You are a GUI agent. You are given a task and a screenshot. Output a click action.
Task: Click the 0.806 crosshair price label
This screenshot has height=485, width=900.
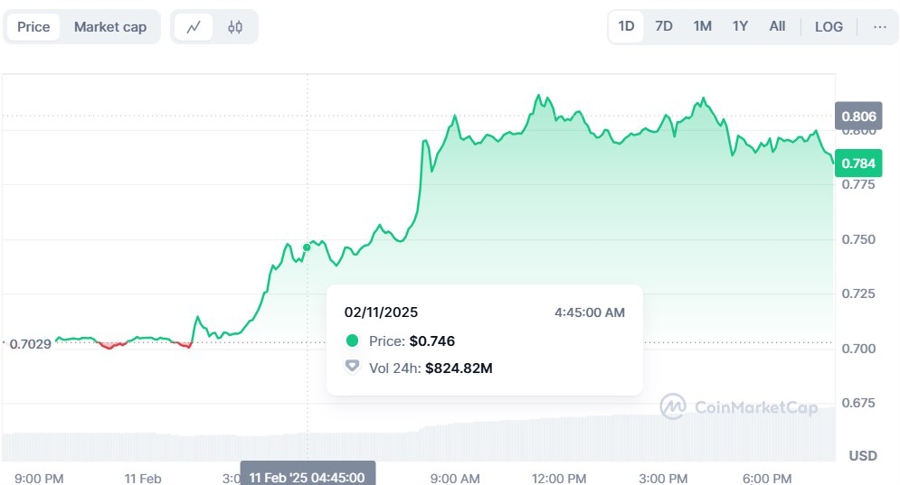[858, 117]
